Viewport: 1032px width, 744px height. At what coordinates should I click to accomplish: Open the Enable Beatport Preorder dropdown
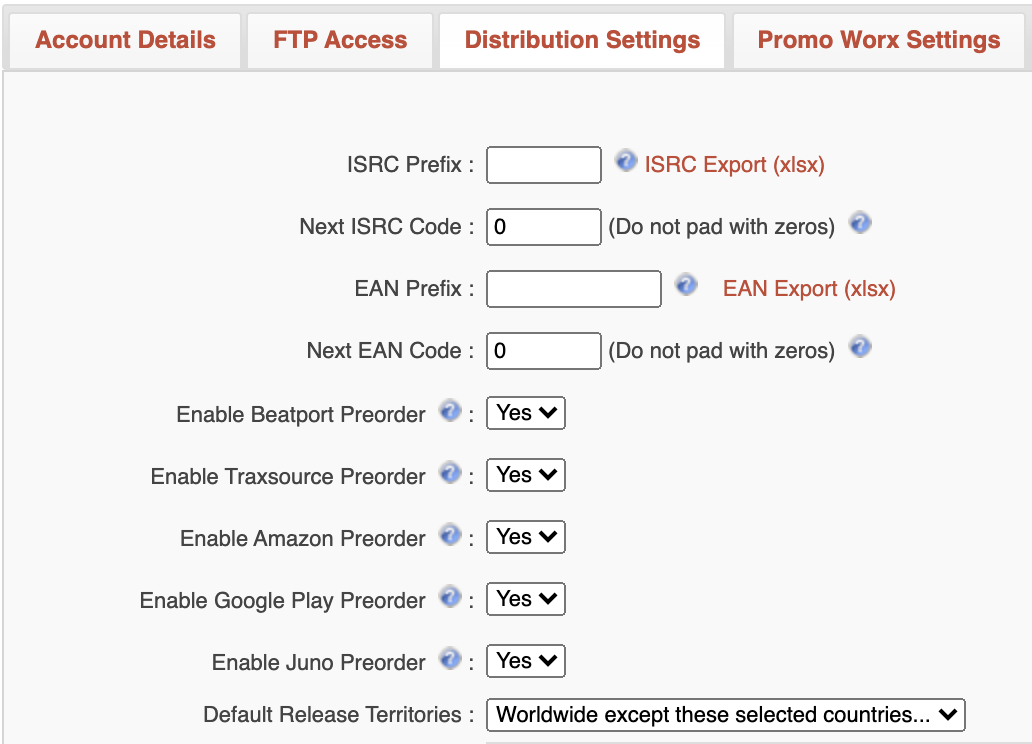click(526, 413)
